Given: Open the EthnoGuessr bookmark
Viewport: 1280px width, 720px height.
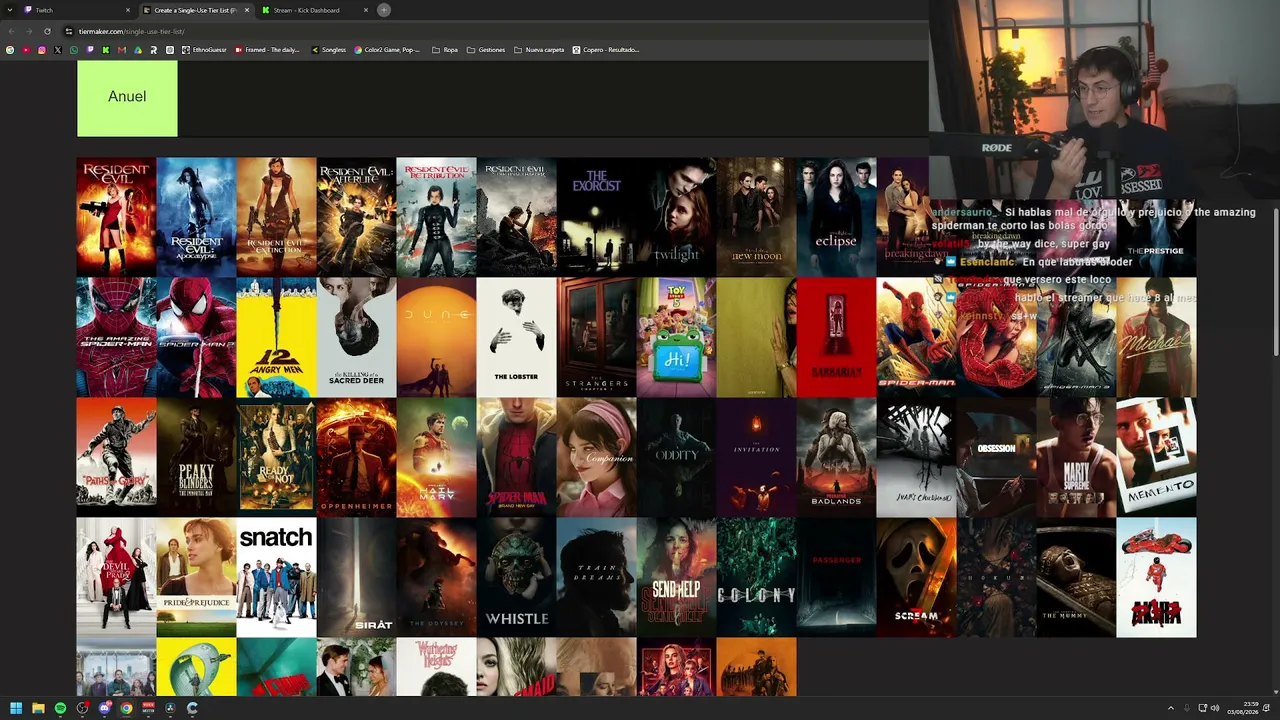Looking at the screenshot, I should pyautogui.click(x=204, y=50).
